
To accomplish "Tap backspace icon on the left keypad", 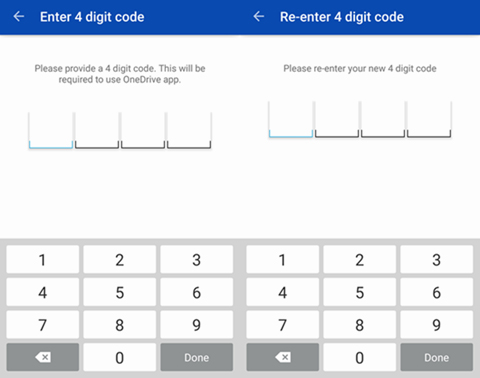I will point(43,357).
